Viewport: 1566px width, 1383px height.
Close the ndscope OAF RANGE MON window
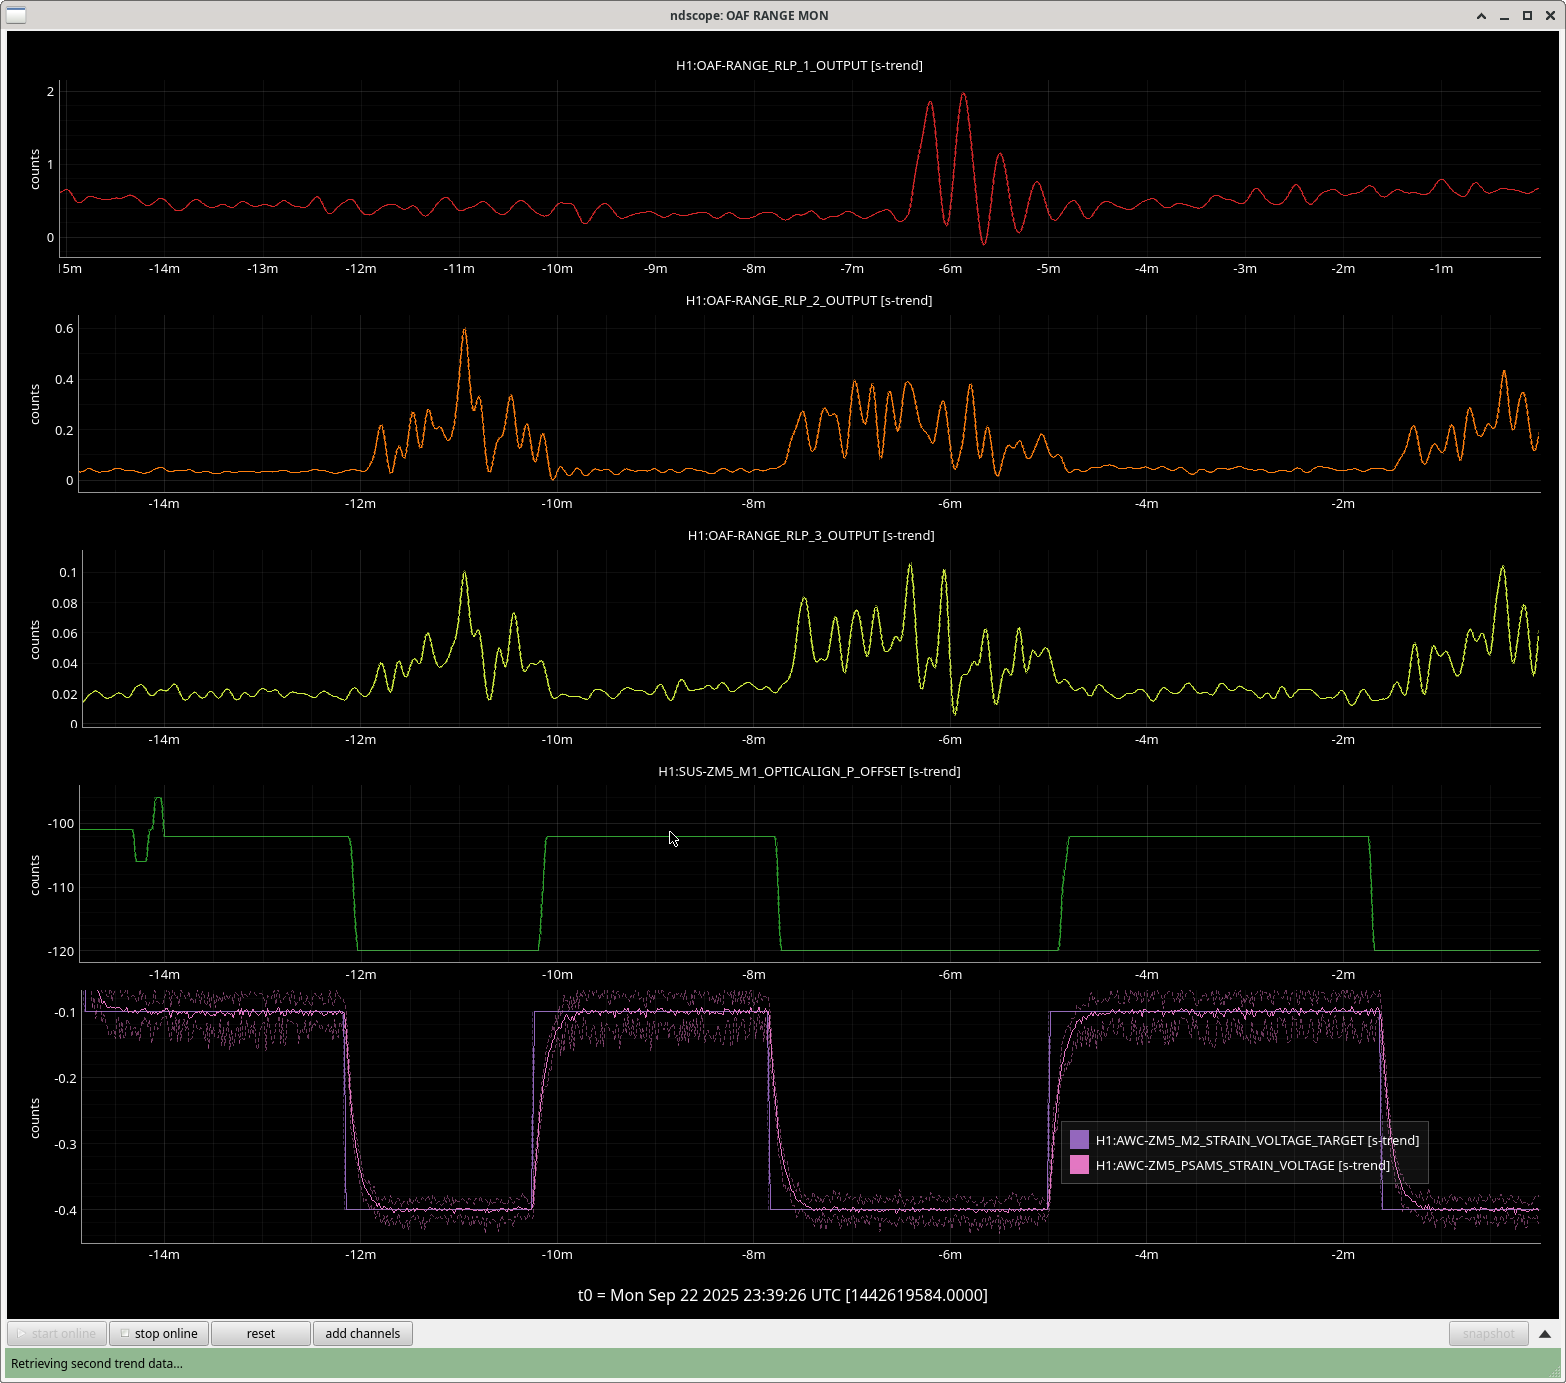pos(1550,15)
